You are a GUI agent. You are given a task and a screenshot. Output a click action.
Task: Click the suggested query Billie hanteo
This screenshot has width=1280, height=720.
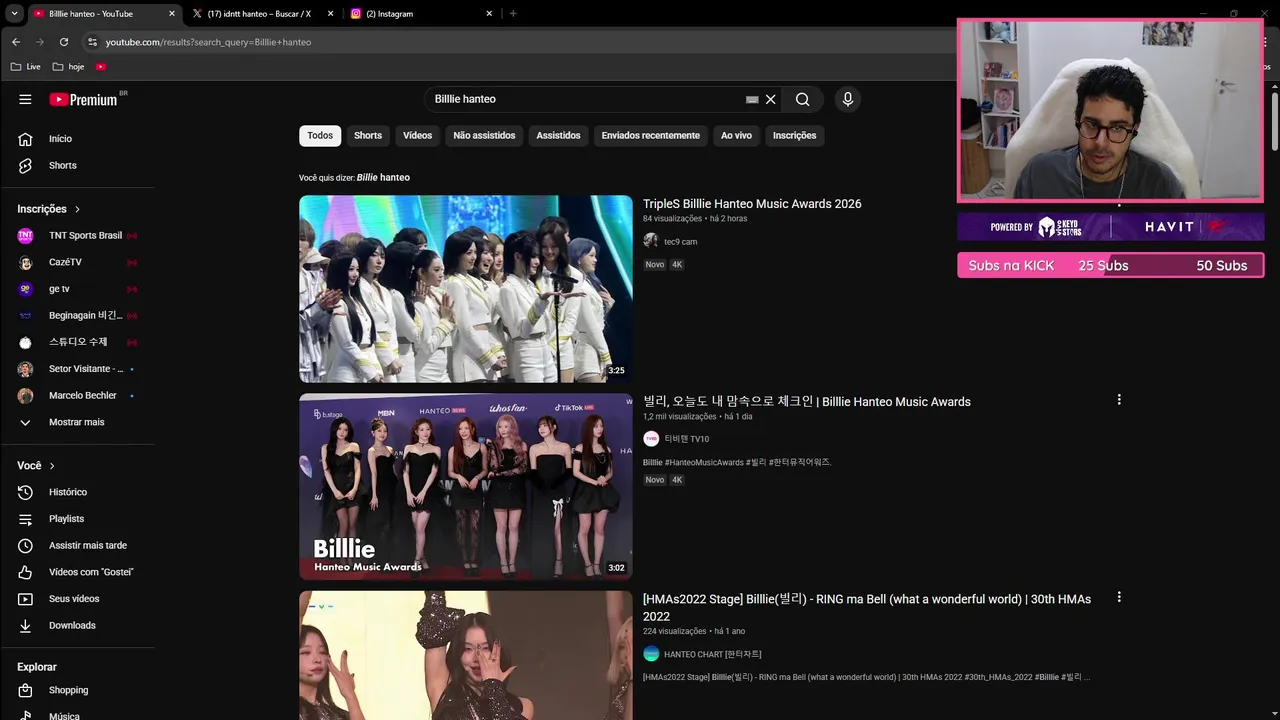click(x=383, y=177)
